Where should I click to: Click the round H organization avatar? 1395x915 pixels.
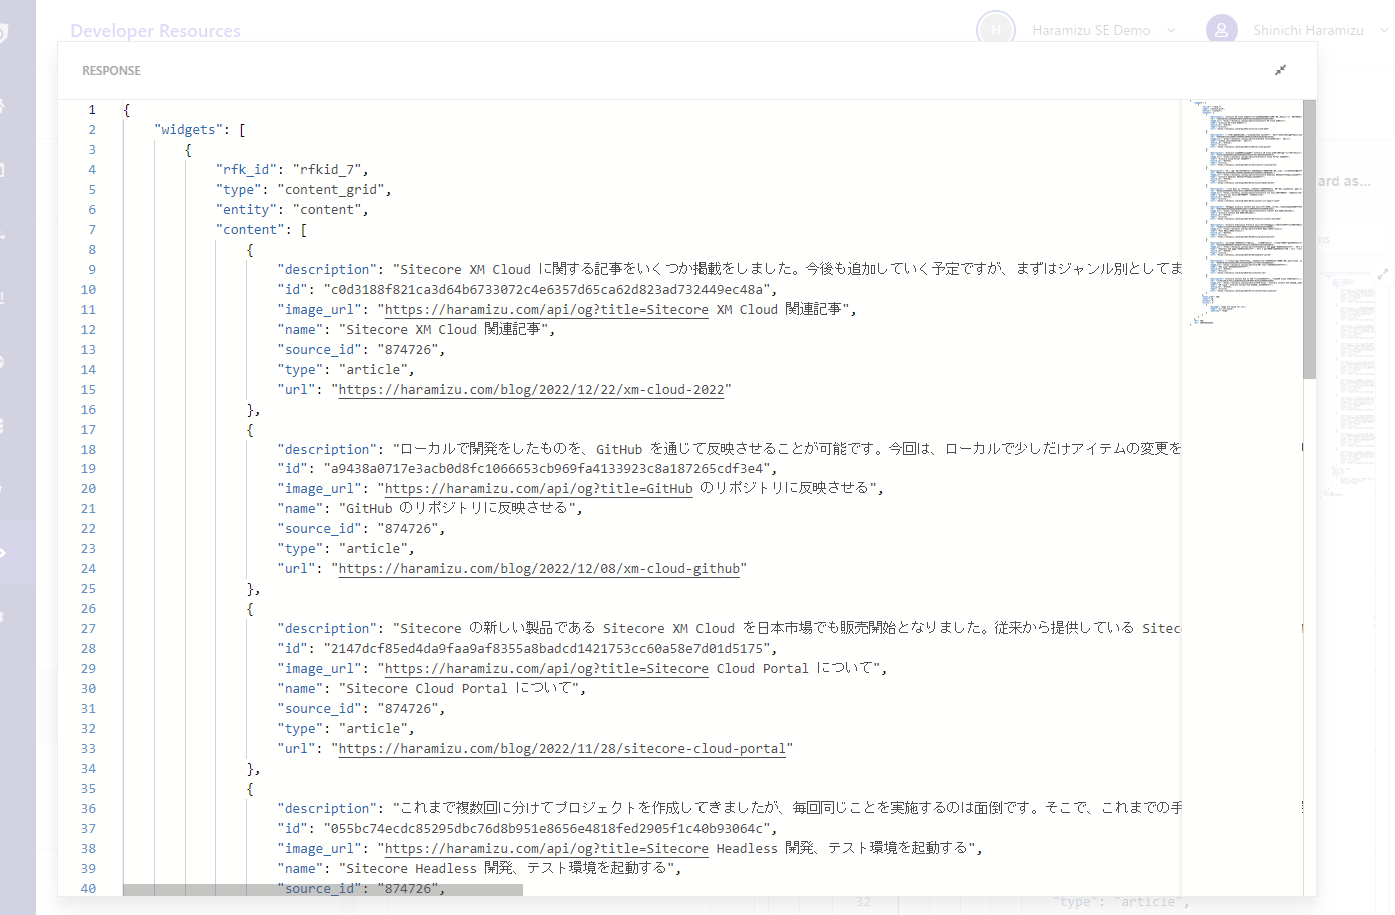[x=995, y=30]
